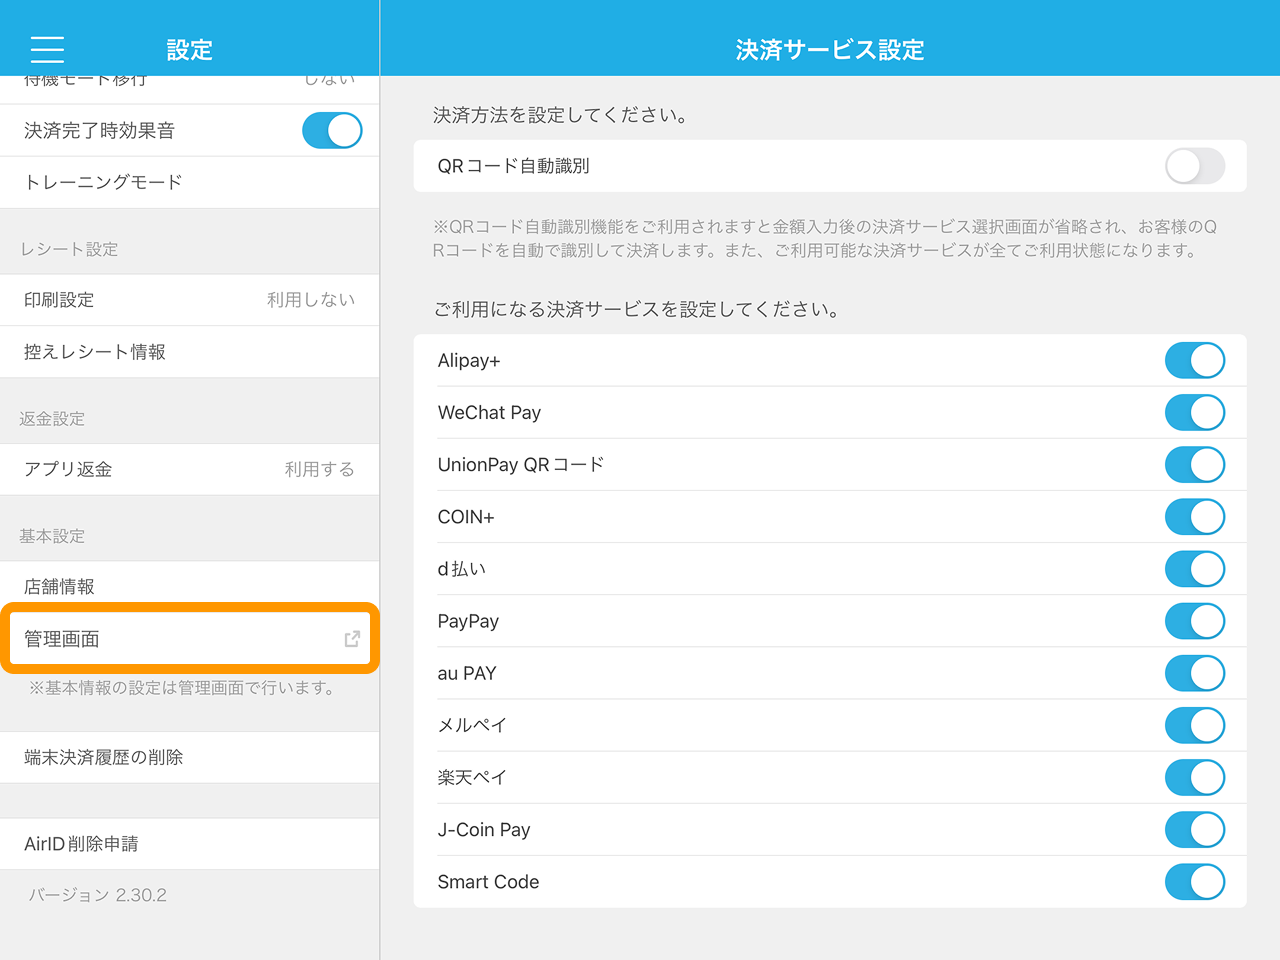Turn off WeChat Pay toggle
This screenshot has width=1280, height=960.
(x=1195, y=413)
